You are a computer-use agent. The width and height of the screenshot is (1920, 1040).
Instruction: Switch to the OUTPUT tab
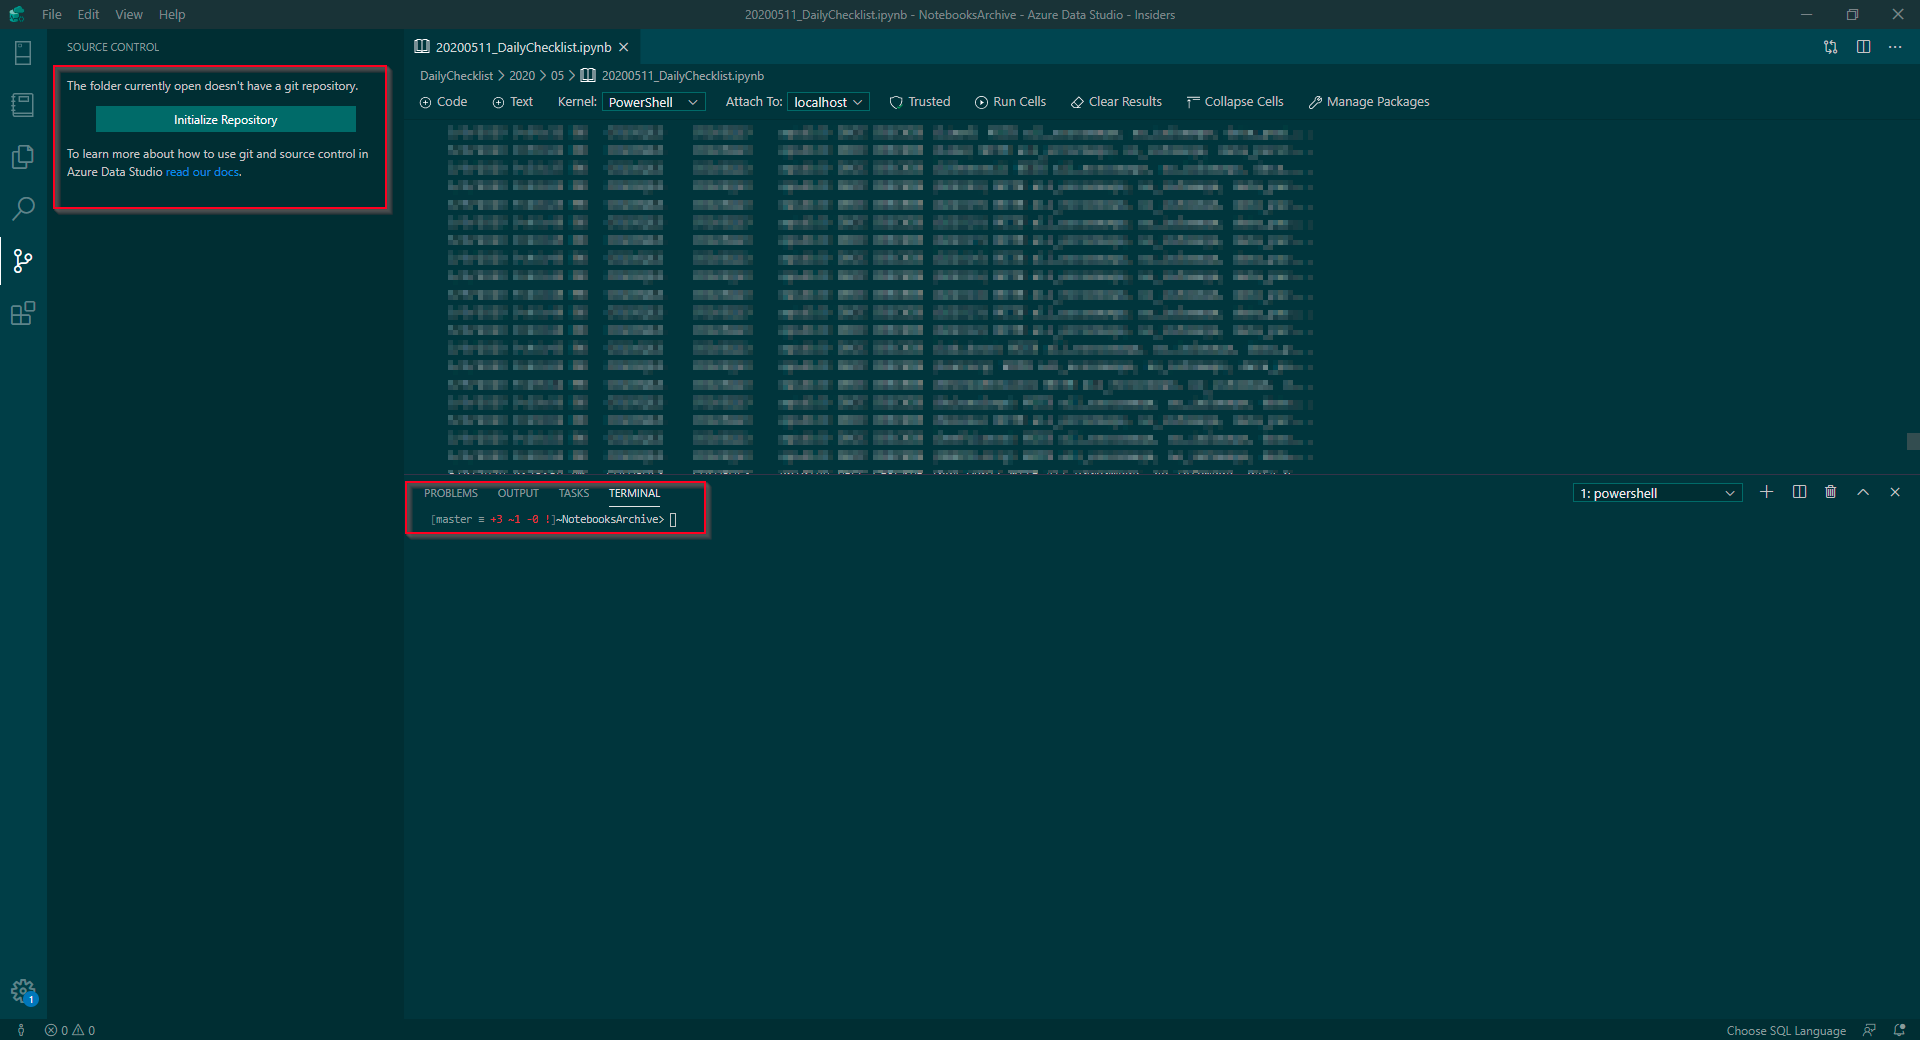[518, 492]
